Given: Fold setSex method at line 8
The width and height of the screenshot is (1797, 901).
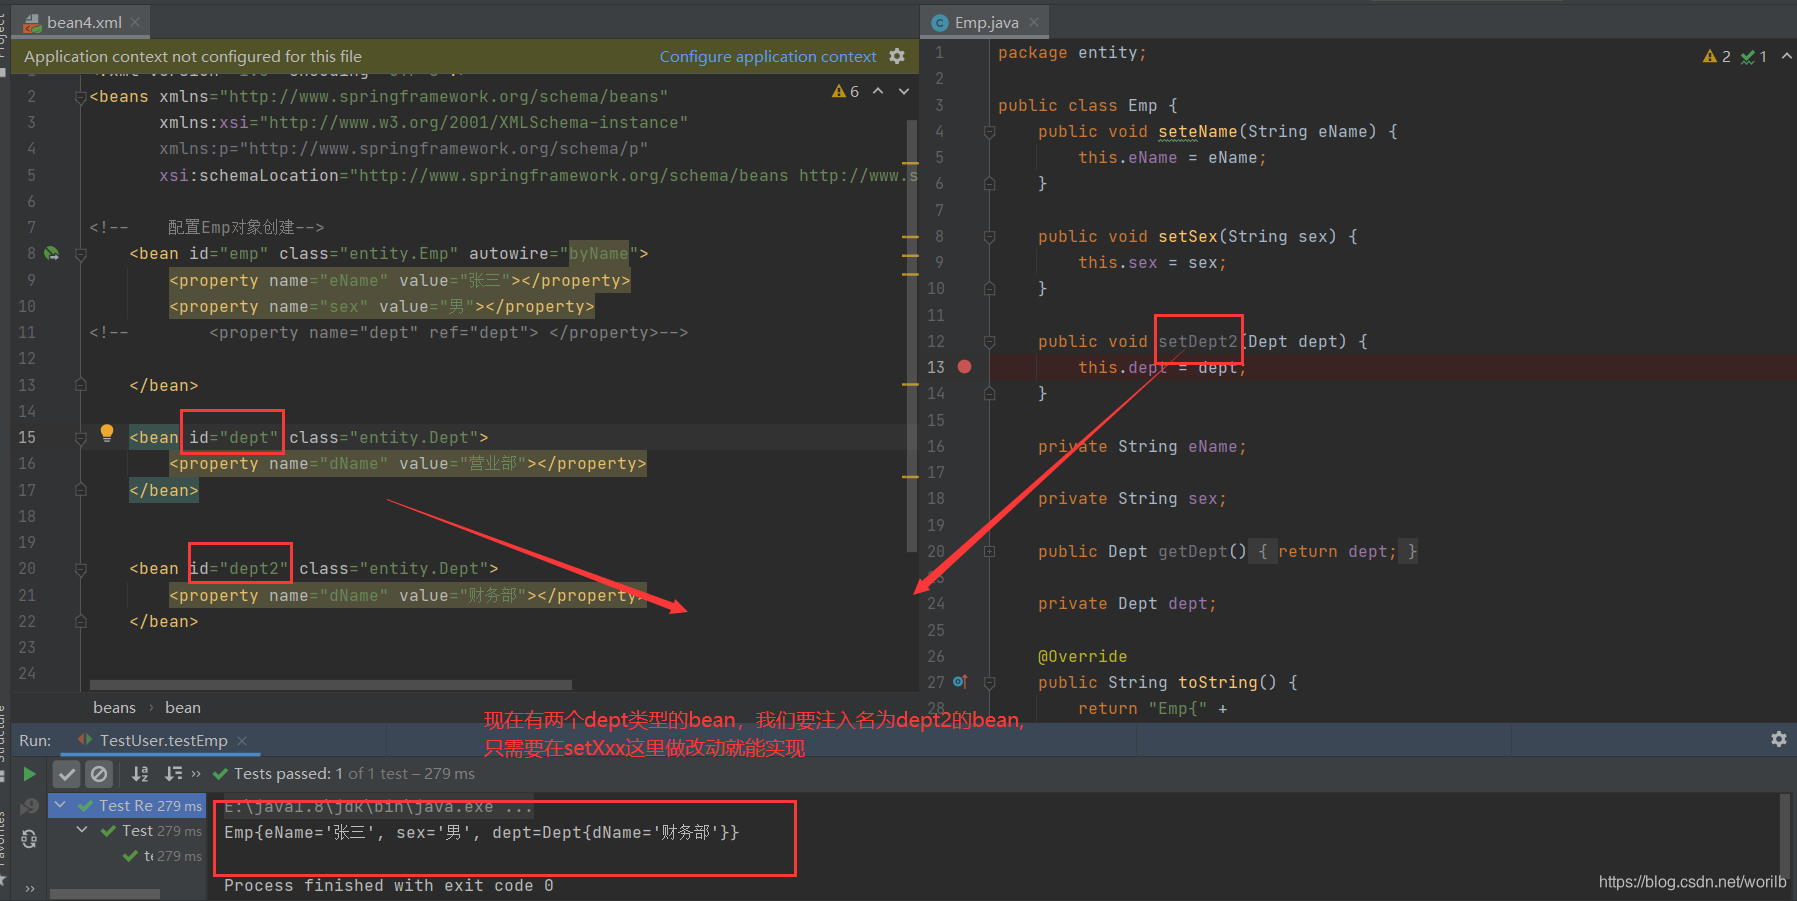Looking at the screenshot, I should pyautogui.click(x=989, y=237).
